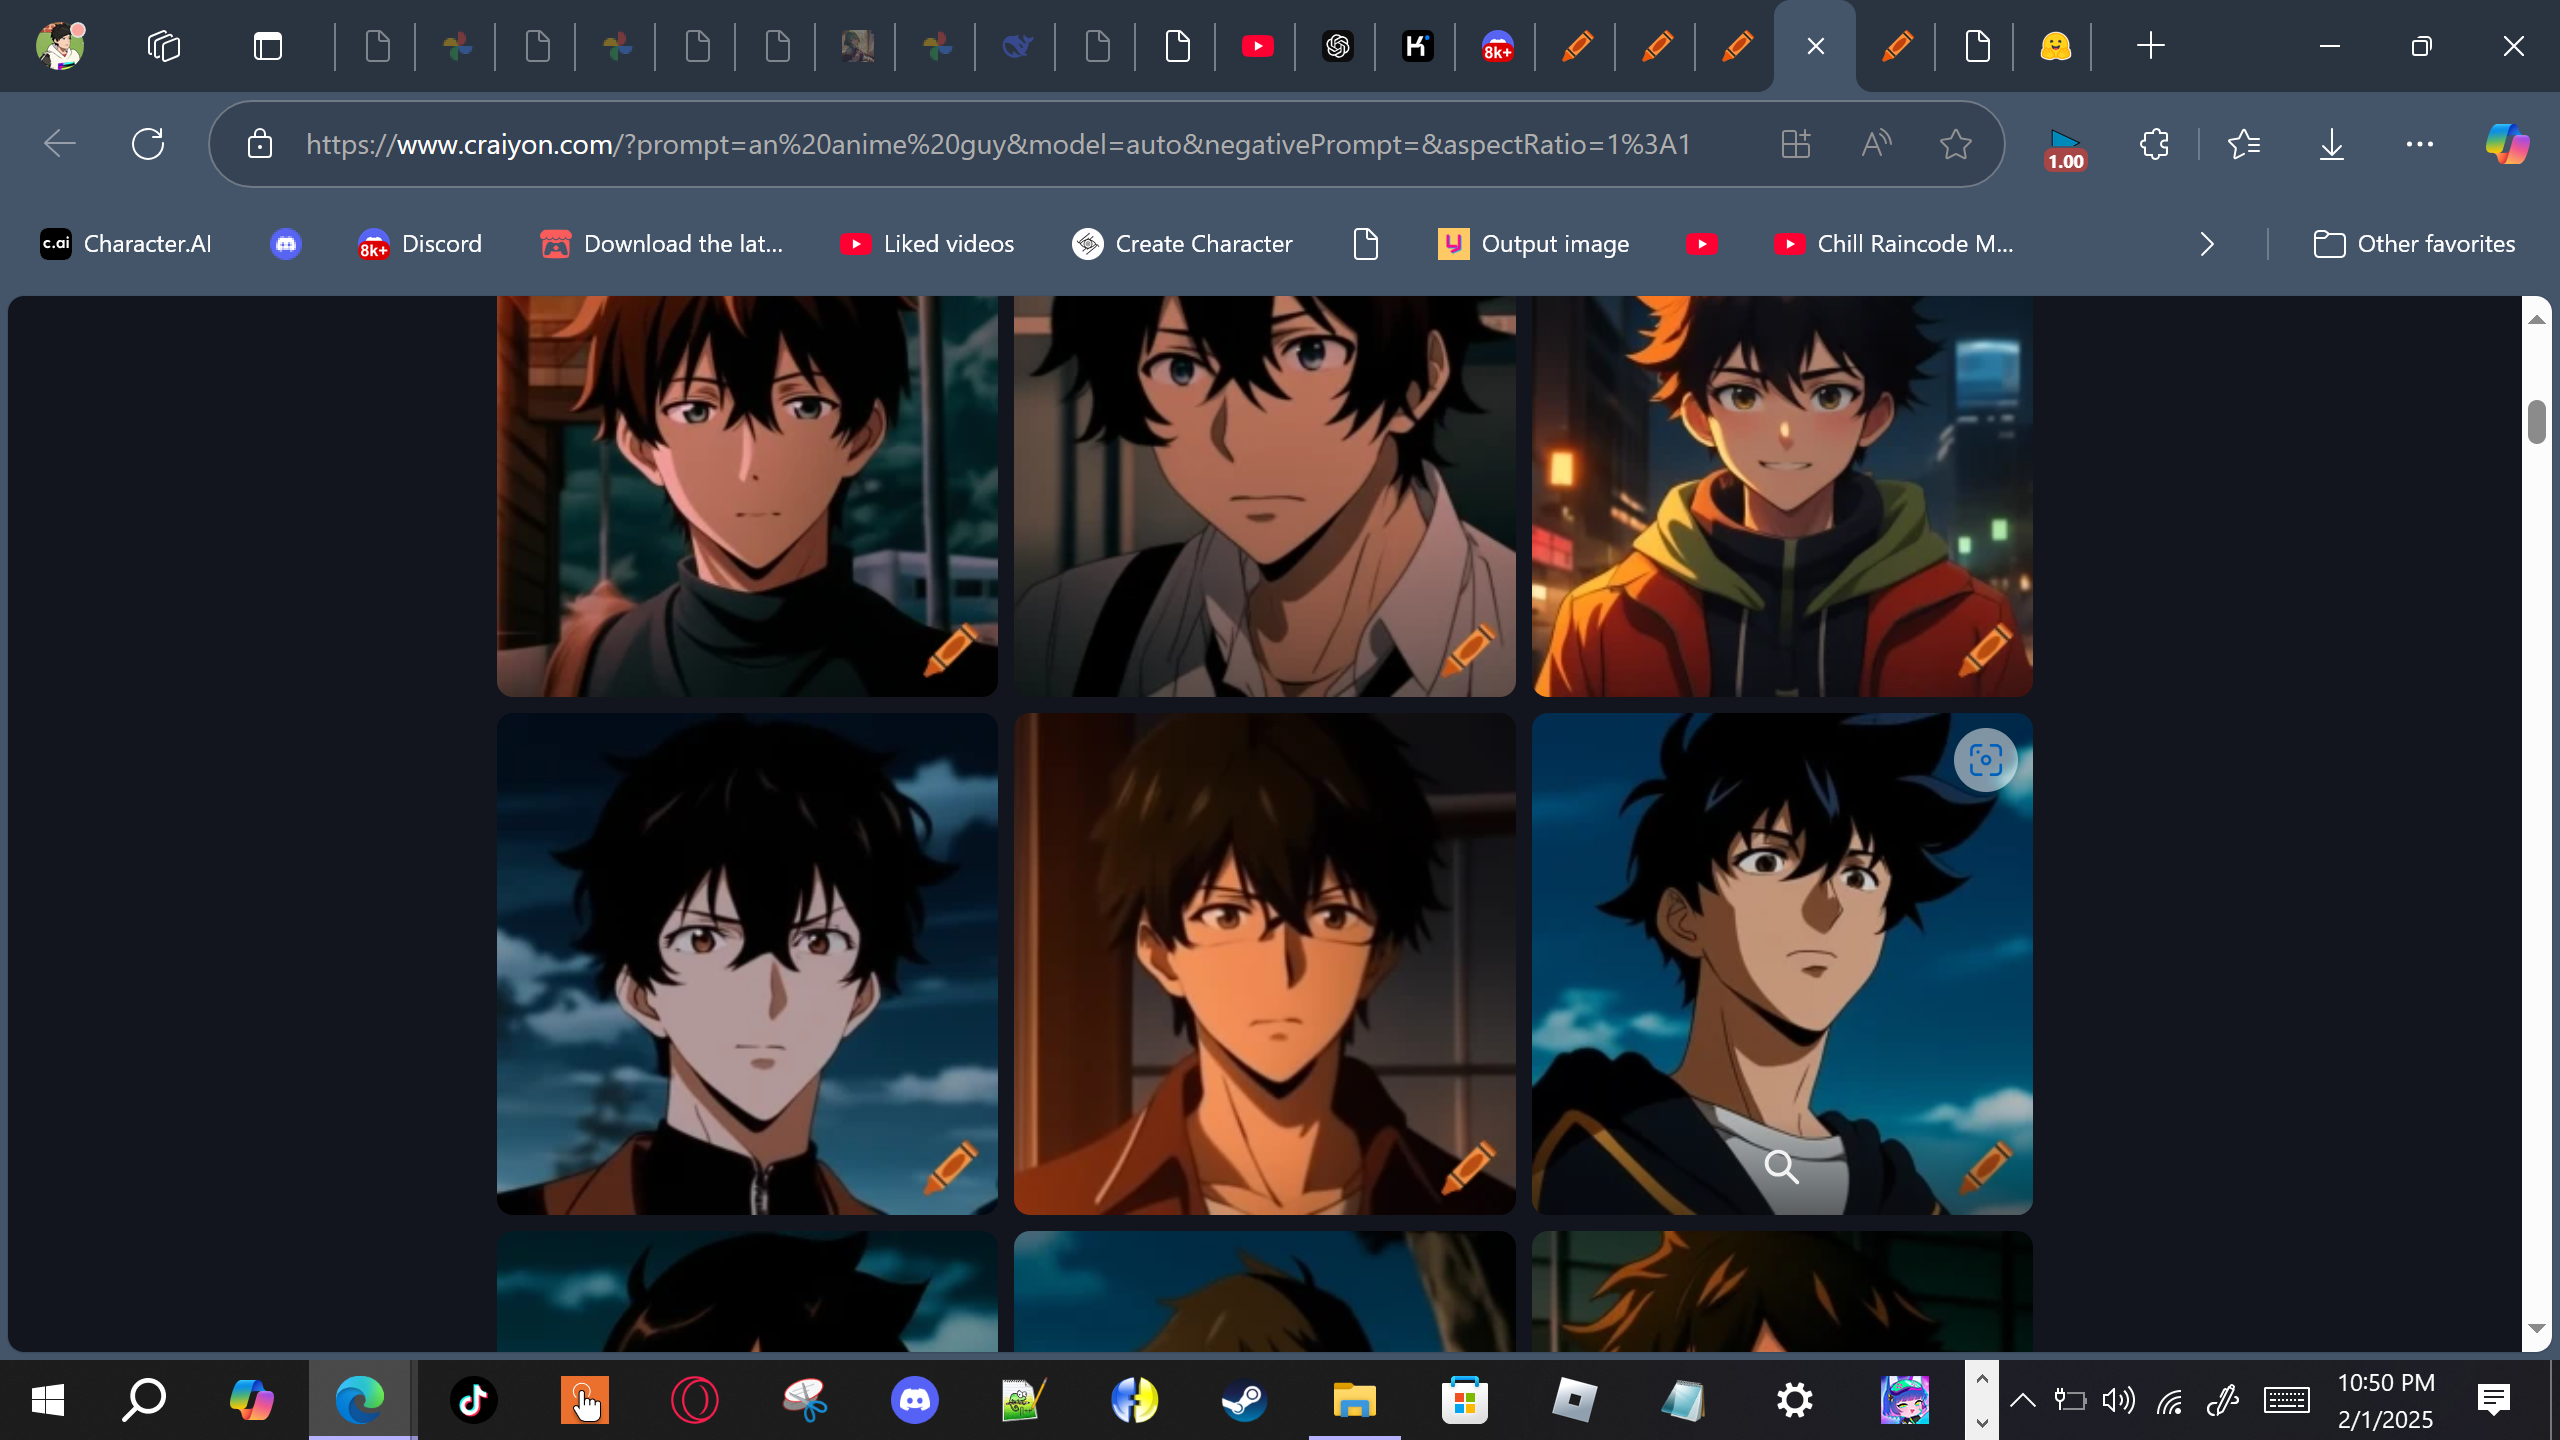Open the Copilot sidebar icon
The width and height of the screenshot is (2560, 1440).
2506,145
